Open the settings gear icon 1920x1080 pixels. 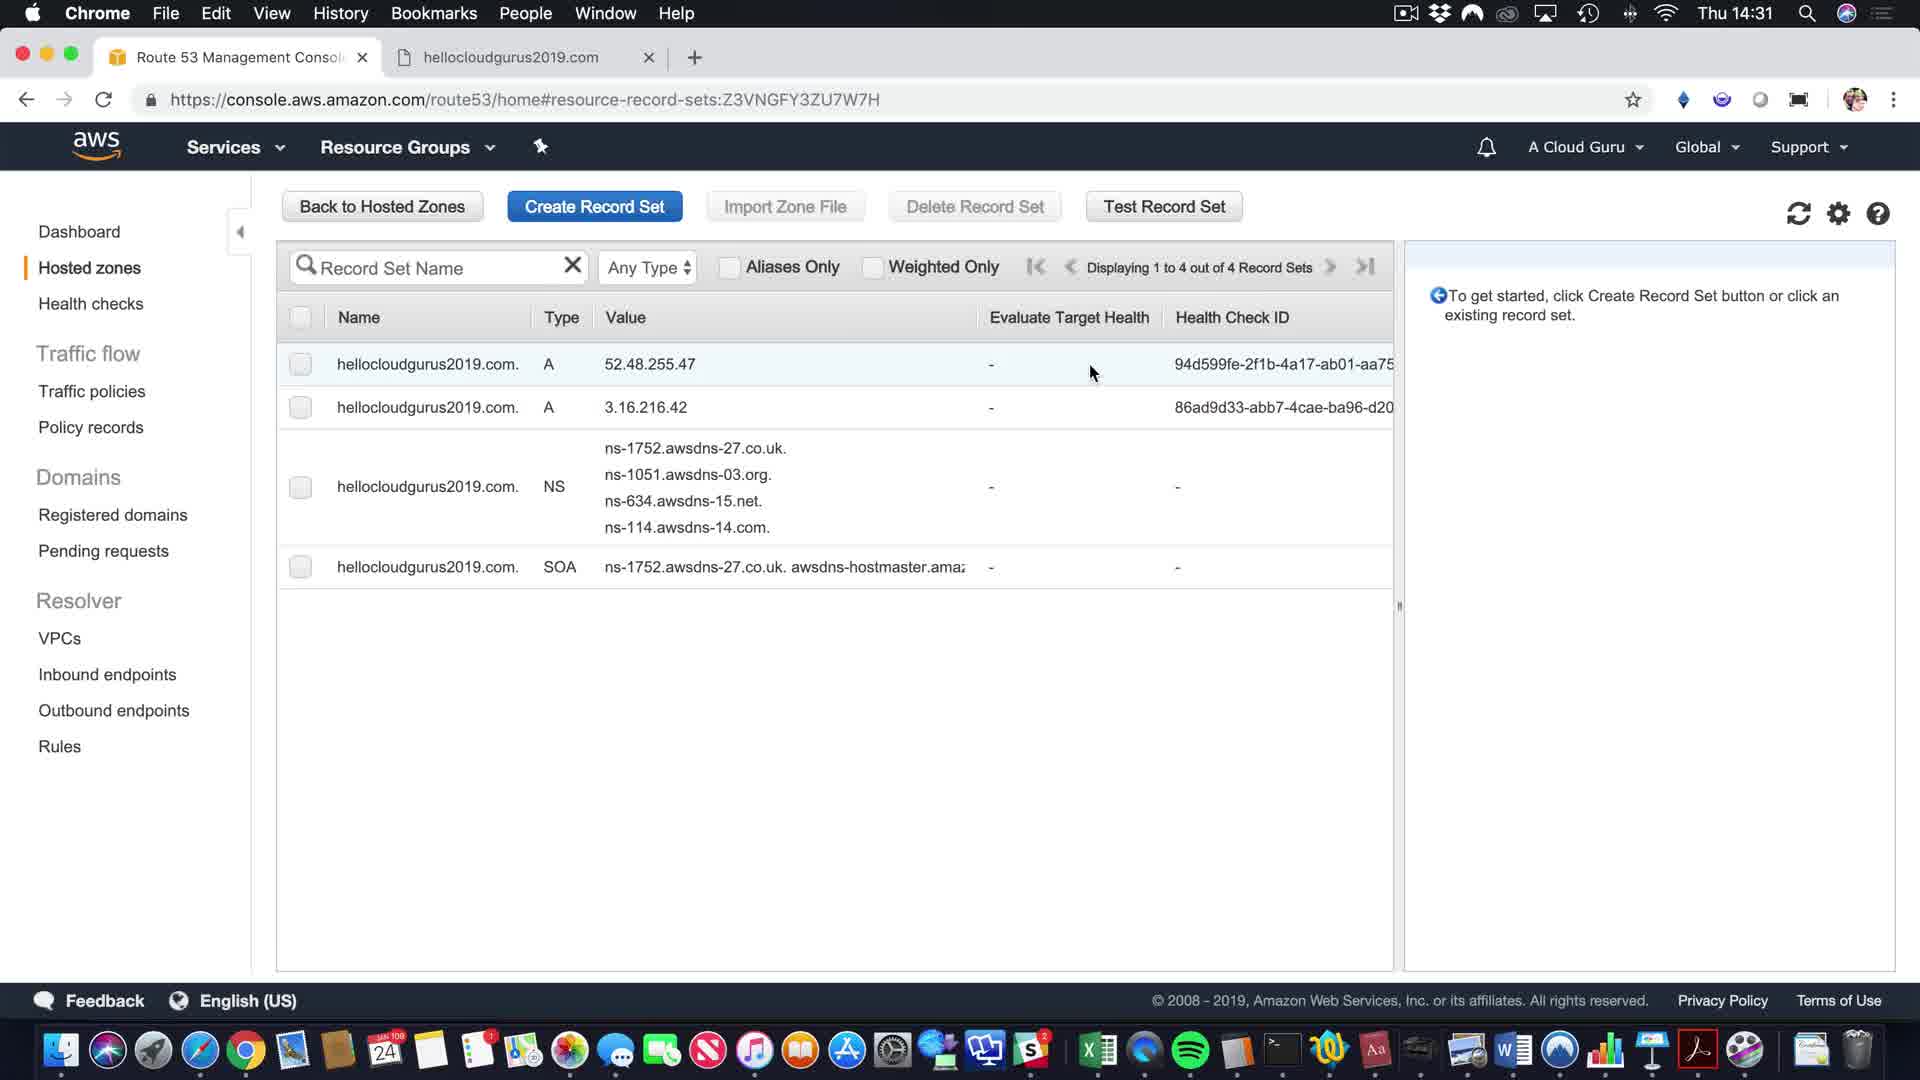[x=1838, y=214]
